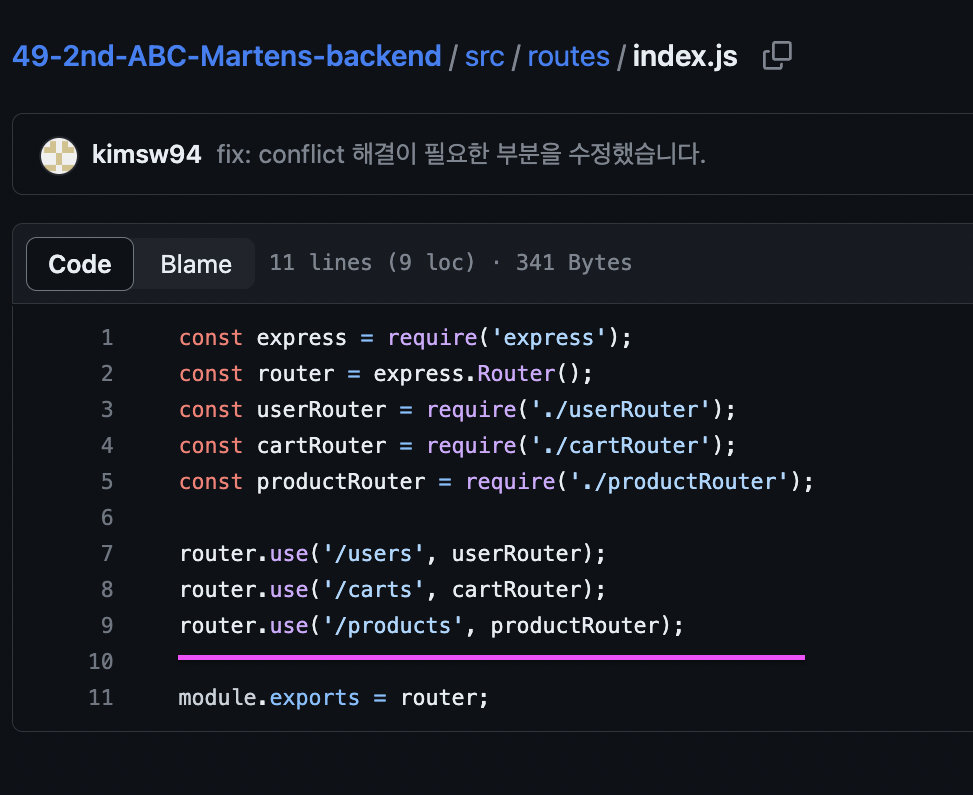Click the './productRouter' require line
973x795 pixels.
[496, 482]
